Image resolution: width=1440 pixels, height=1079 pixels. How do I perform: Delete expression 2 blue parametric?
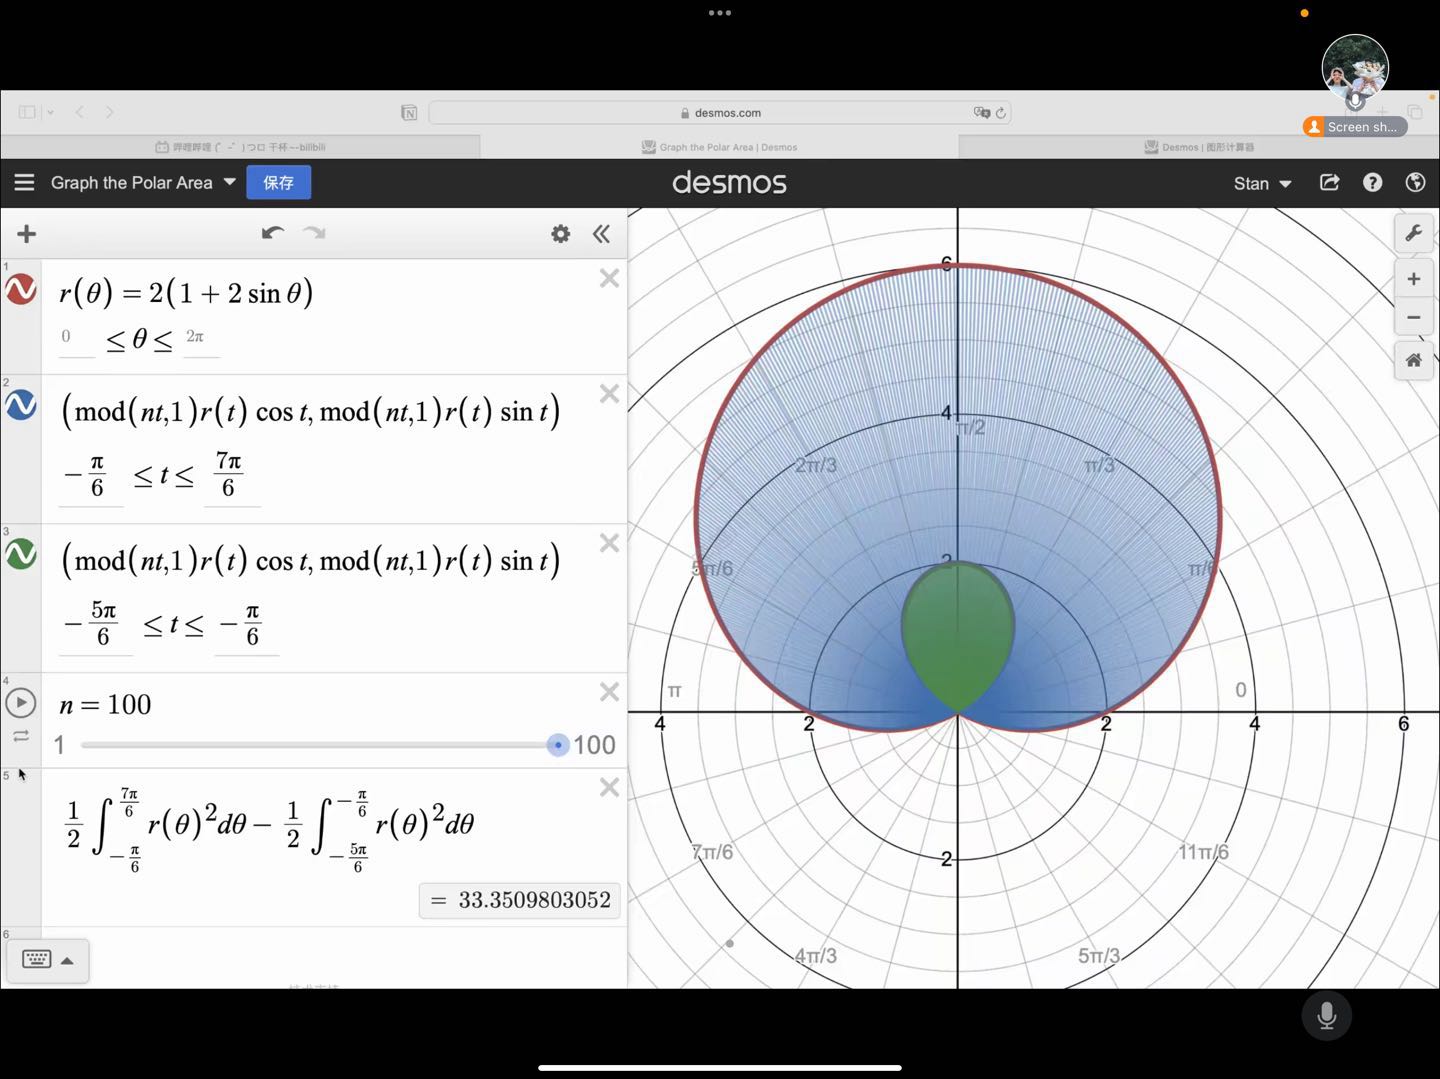point(609,394)
